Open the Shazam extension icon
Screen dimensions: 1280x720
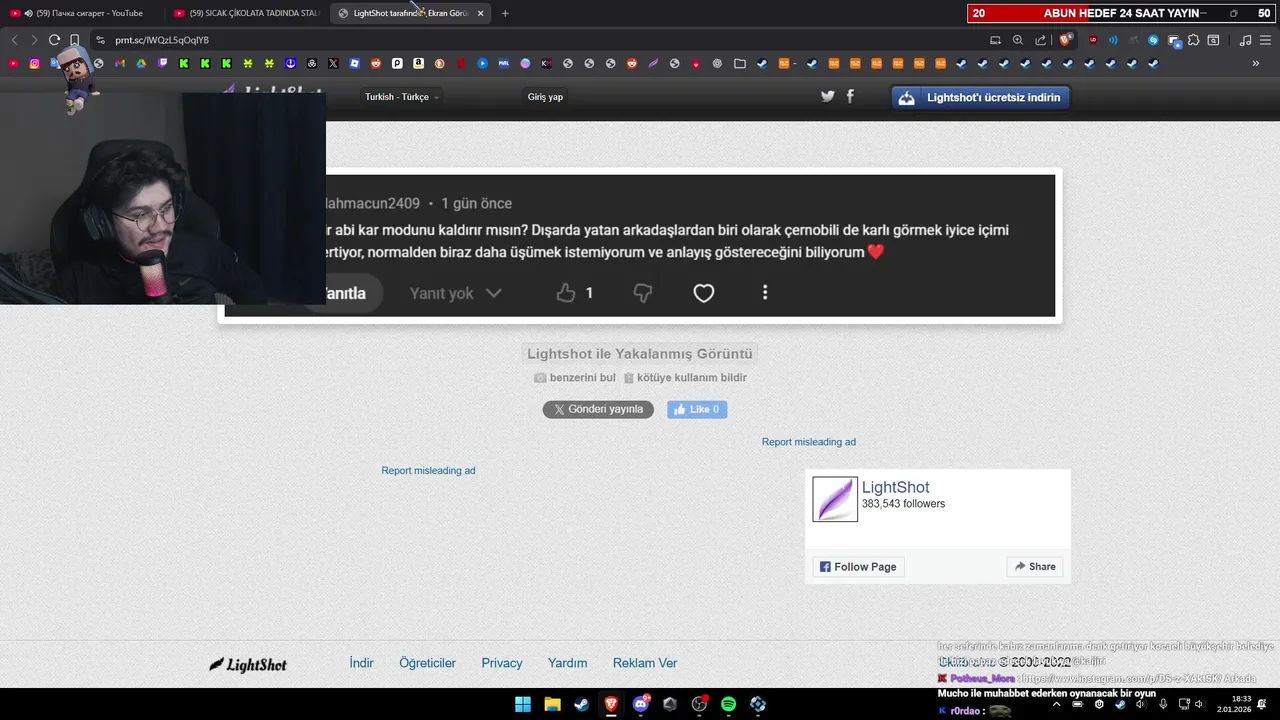point(1153,40)
